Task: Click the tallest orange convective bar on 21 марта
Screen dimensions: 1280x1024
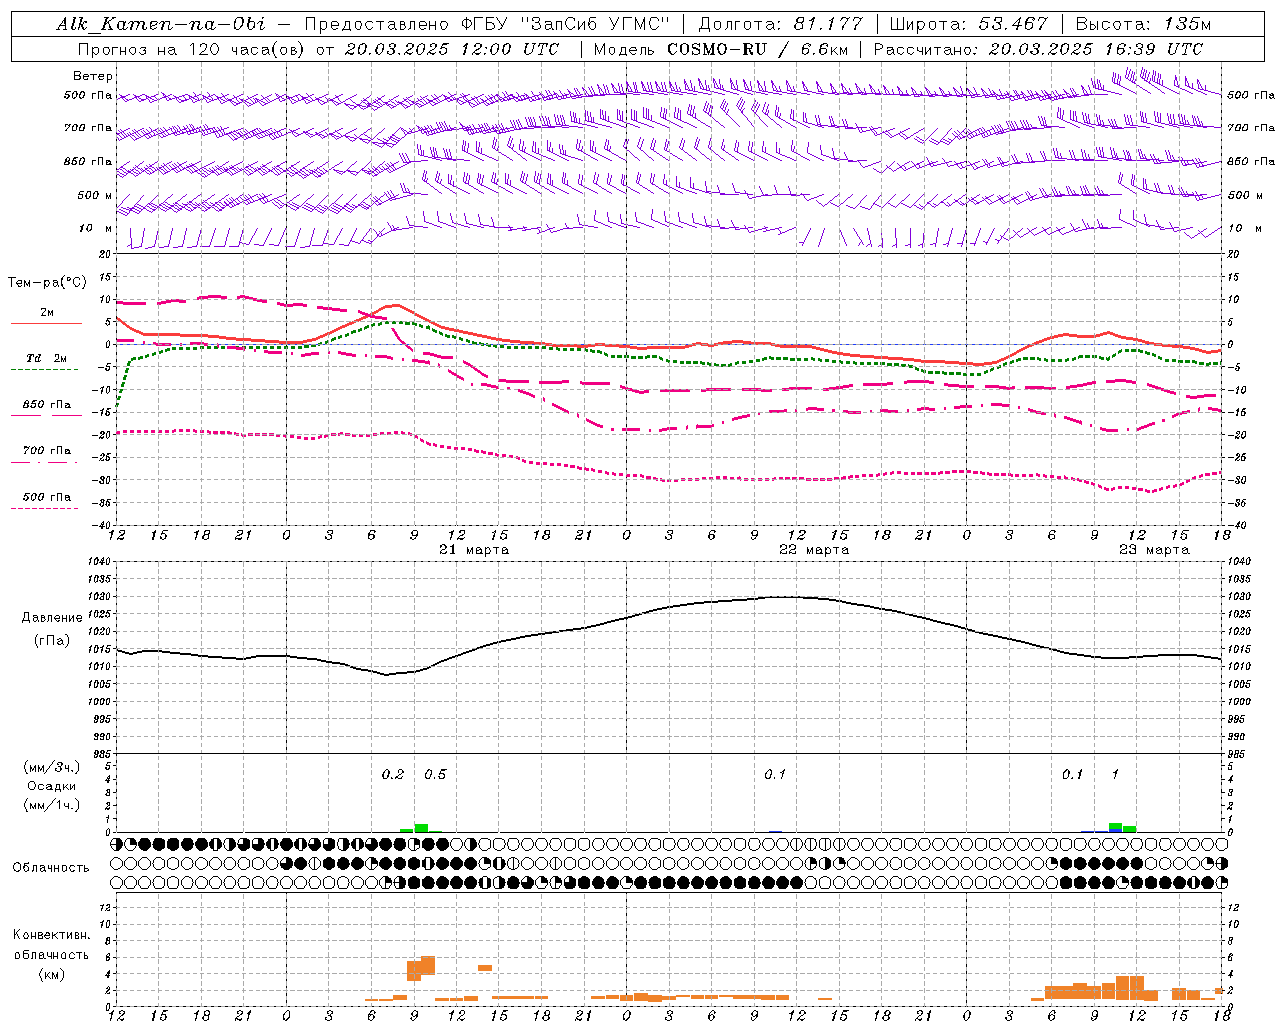Action: pos(428,966)
